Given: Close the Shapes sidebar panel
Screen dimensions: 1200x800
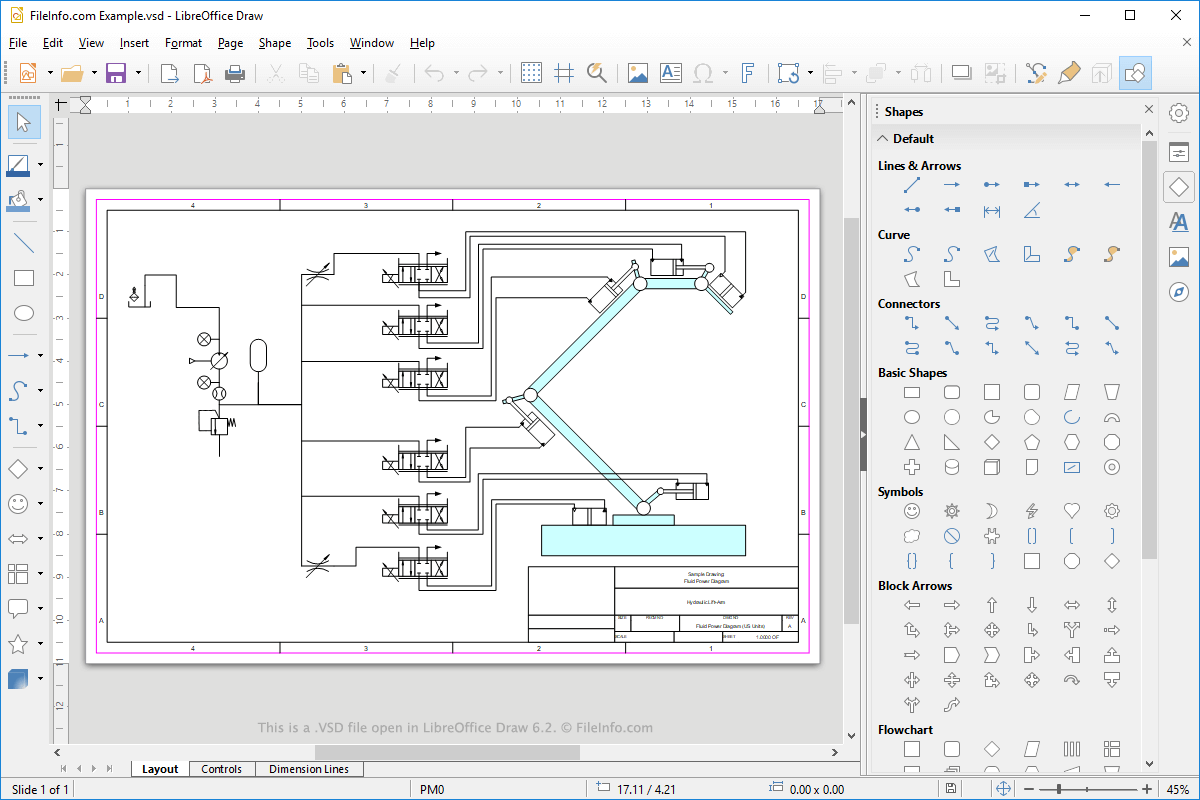Looking at the screenshot, I should click(1149, 111).
